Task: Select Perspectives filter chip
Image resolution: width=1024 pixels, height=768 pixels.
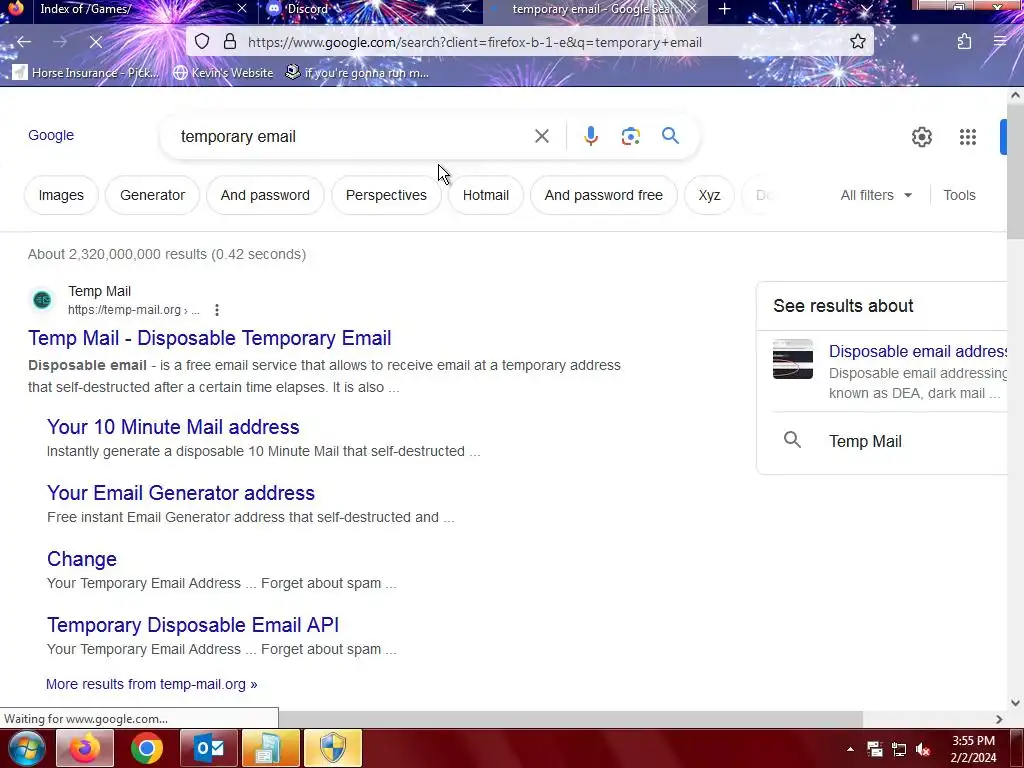Action: (386, 195)
